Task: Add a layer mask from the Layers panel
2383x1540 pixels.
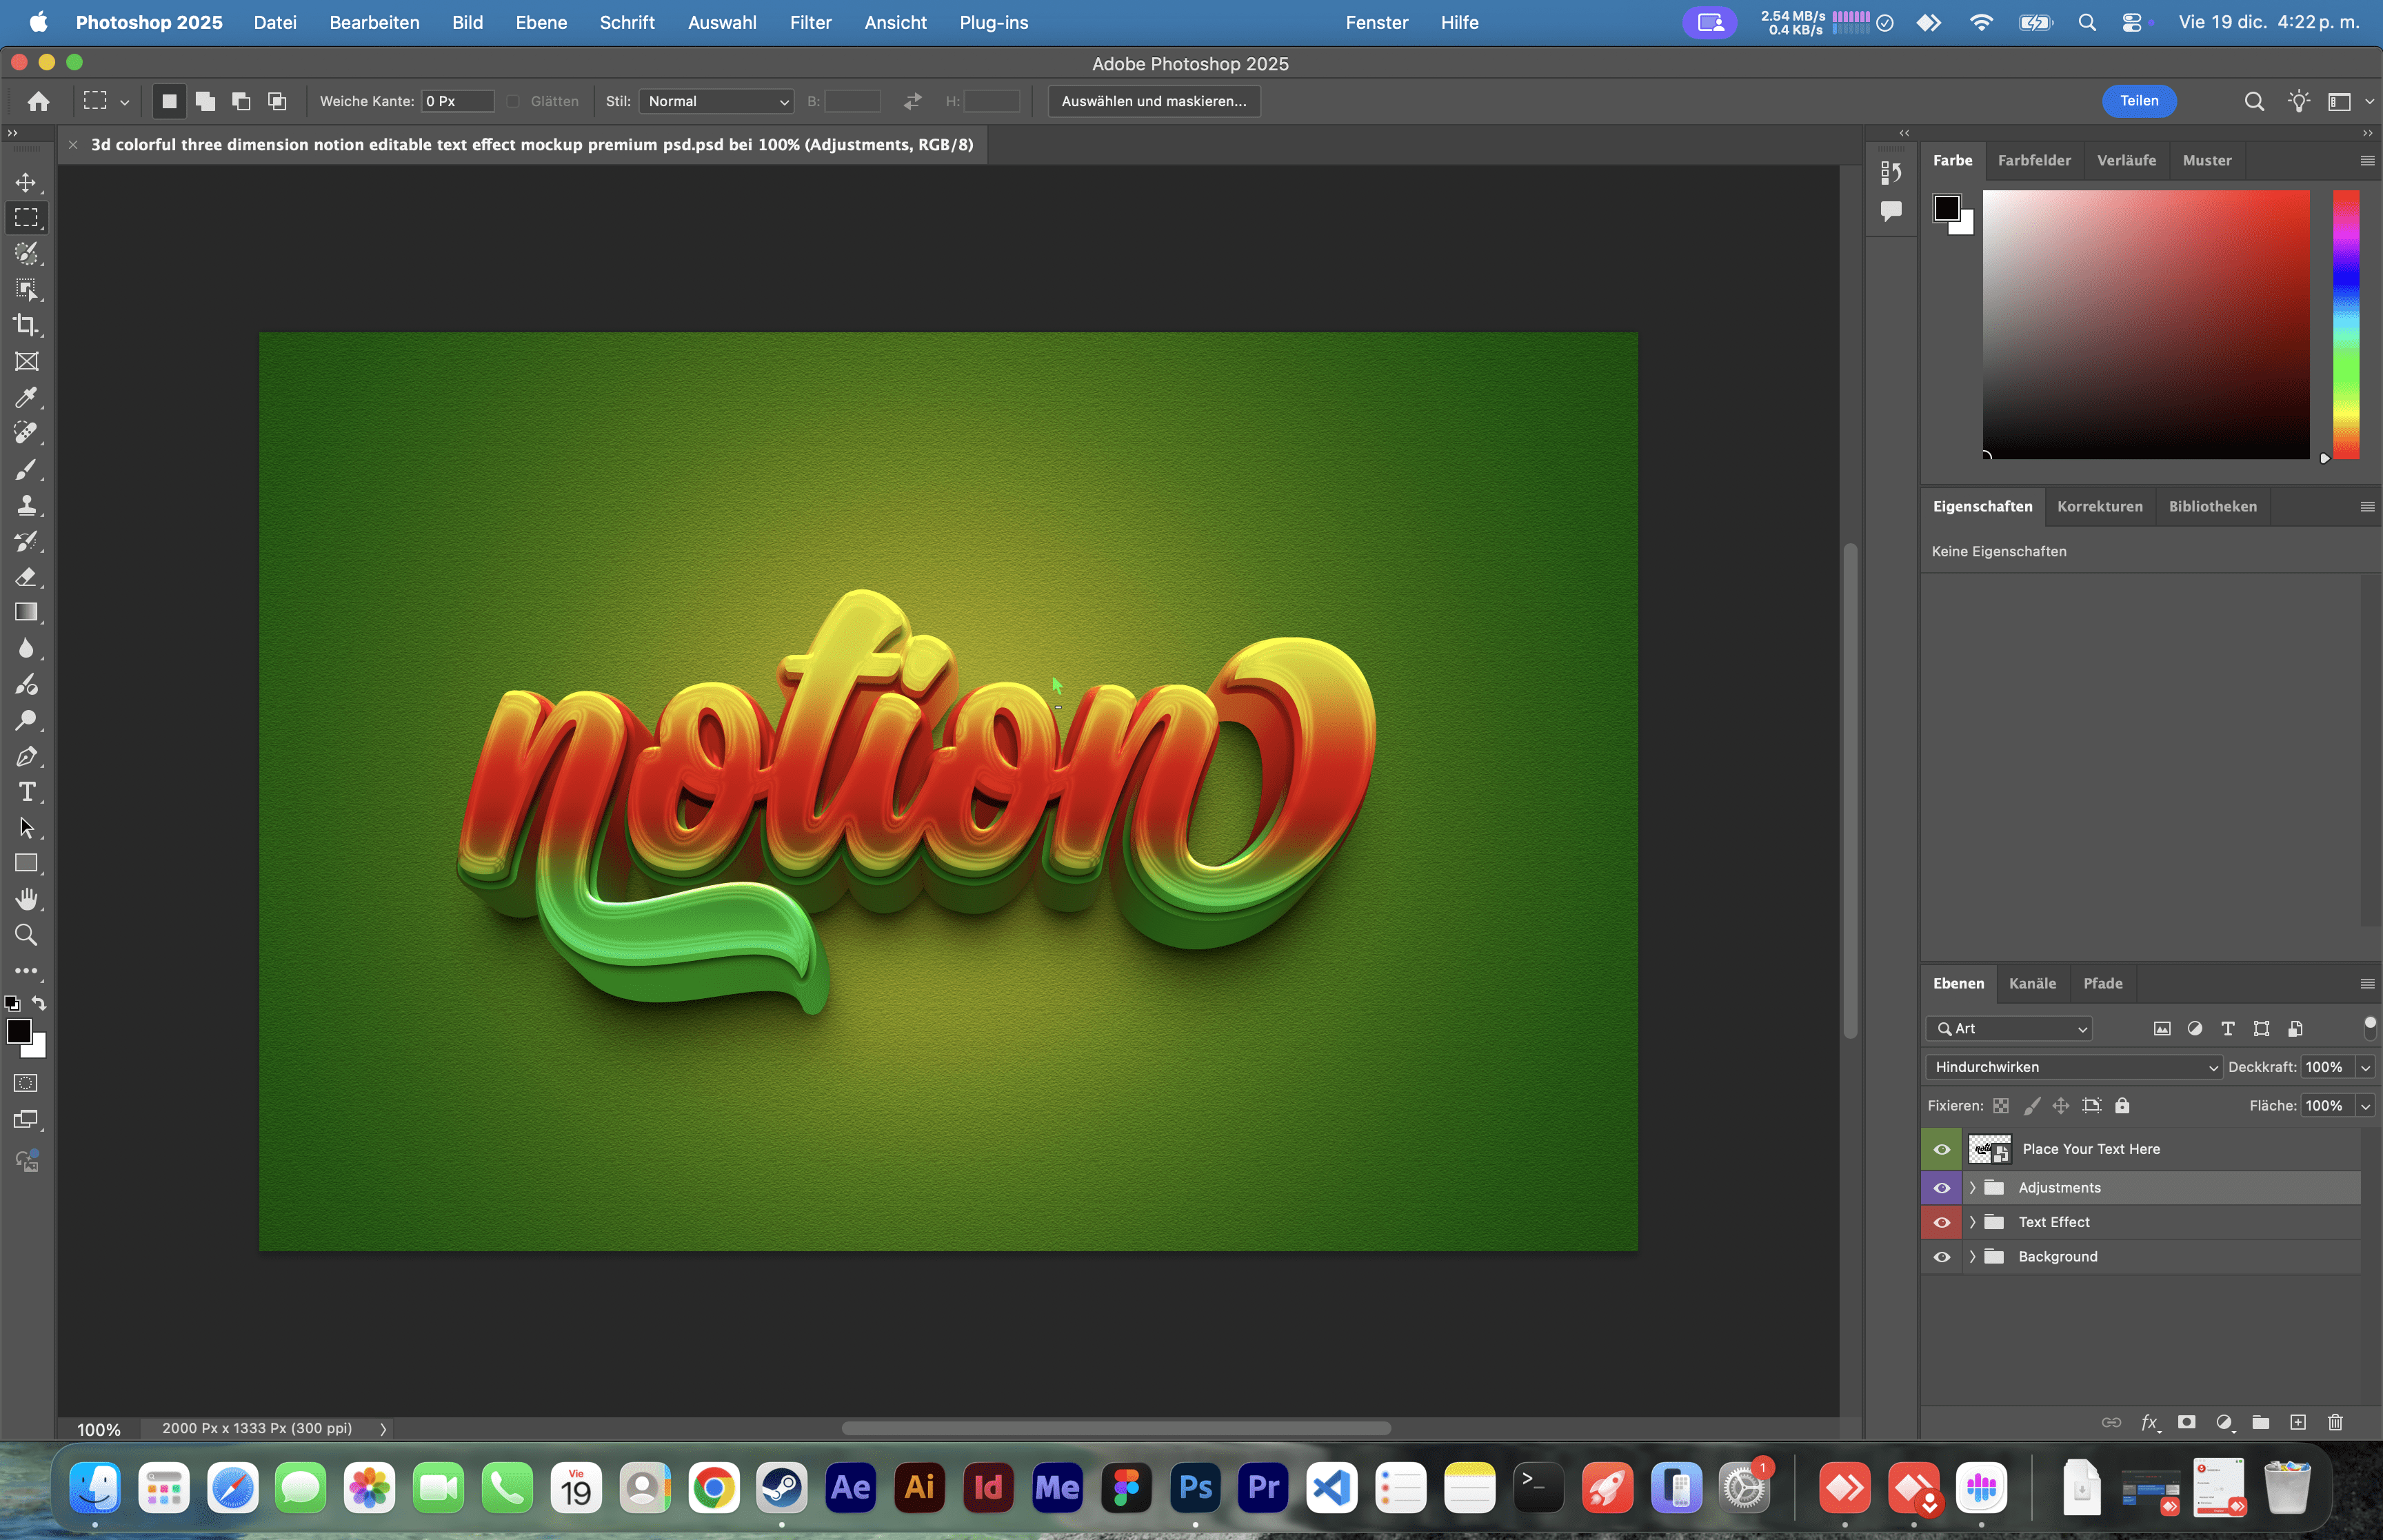Action: pos(2188,1422)
